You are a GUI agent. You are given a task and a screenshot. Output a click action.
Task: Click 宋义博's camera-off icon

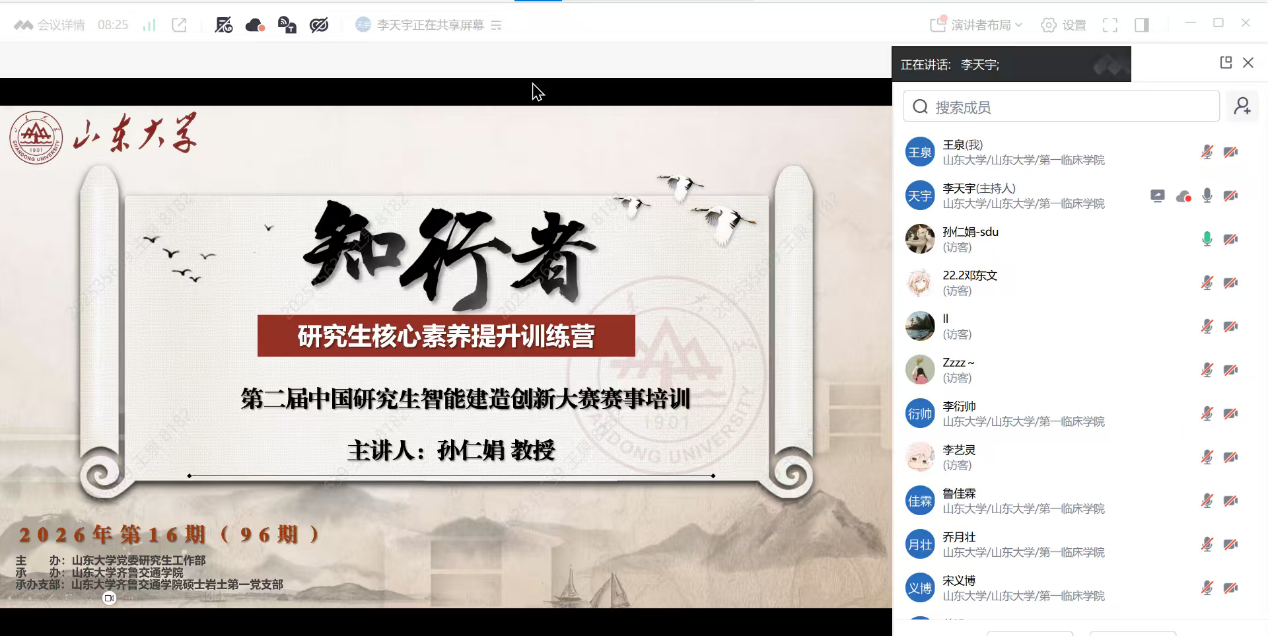pos(1231,588)
